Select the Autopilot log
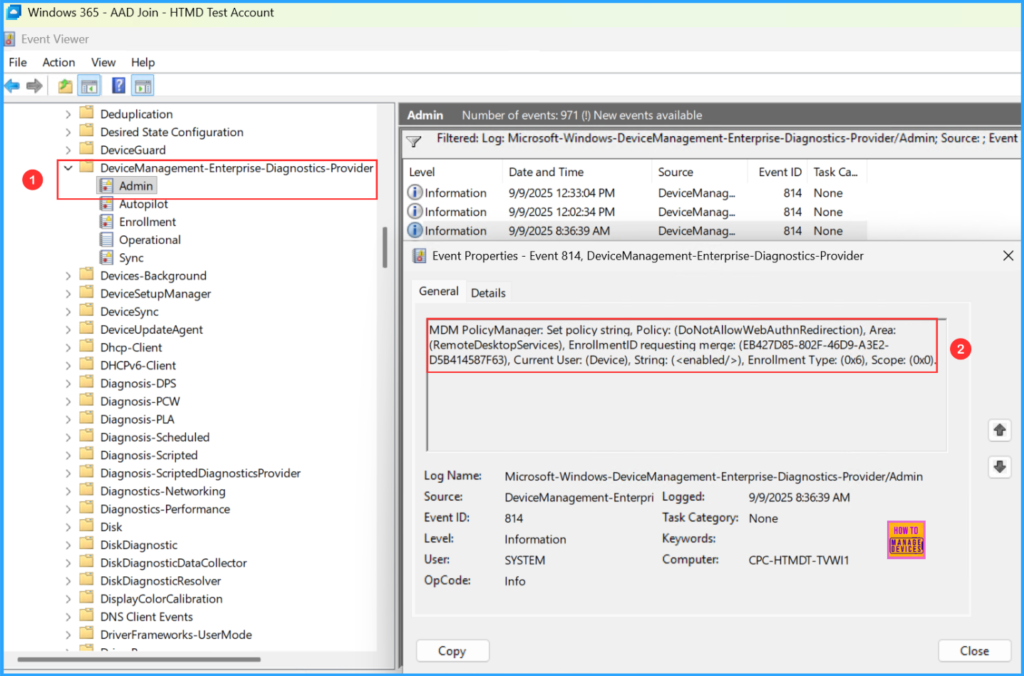The width and height of the screenshot is (1024, 676). click(x=143, y=204)
